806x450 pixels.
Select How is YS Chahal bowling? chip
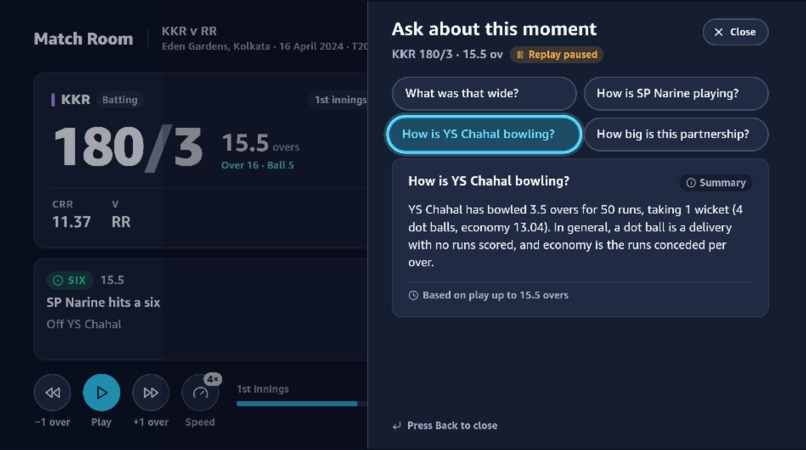click(484, 134)
